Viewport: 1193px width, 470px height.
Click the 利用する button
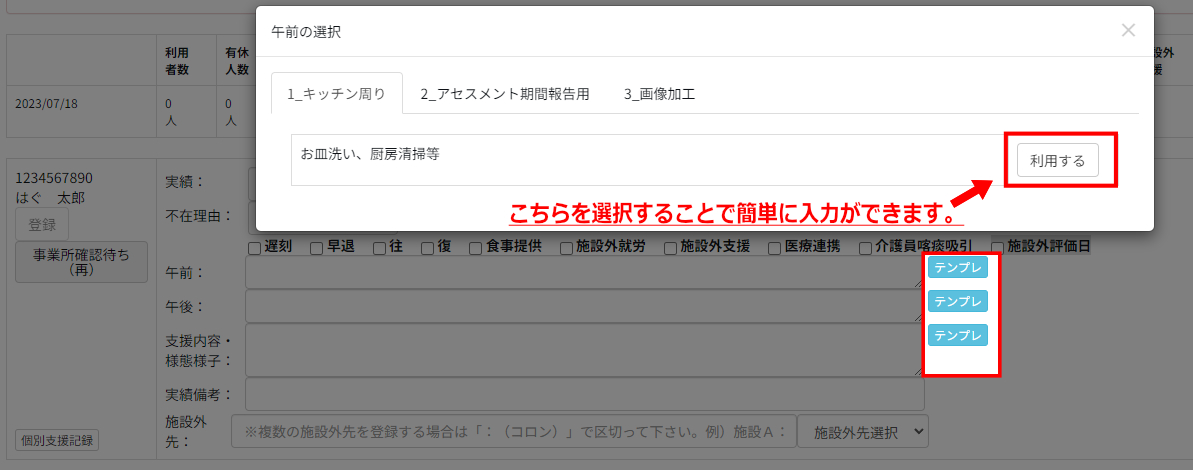1057,160
